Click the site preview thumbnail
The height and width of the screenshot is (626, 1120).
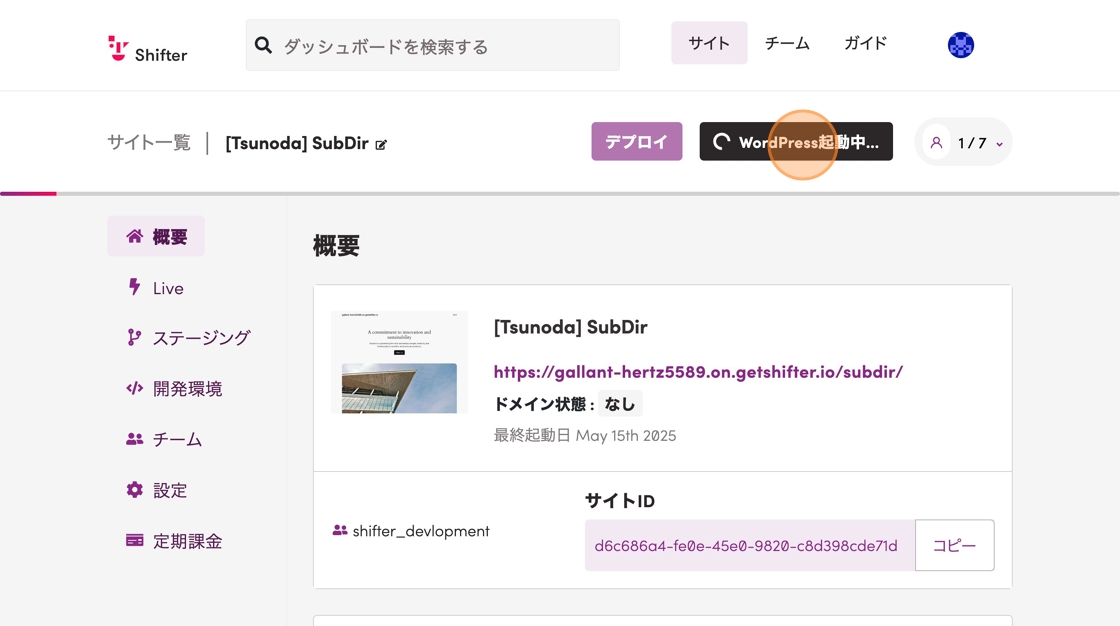(399, 362)
